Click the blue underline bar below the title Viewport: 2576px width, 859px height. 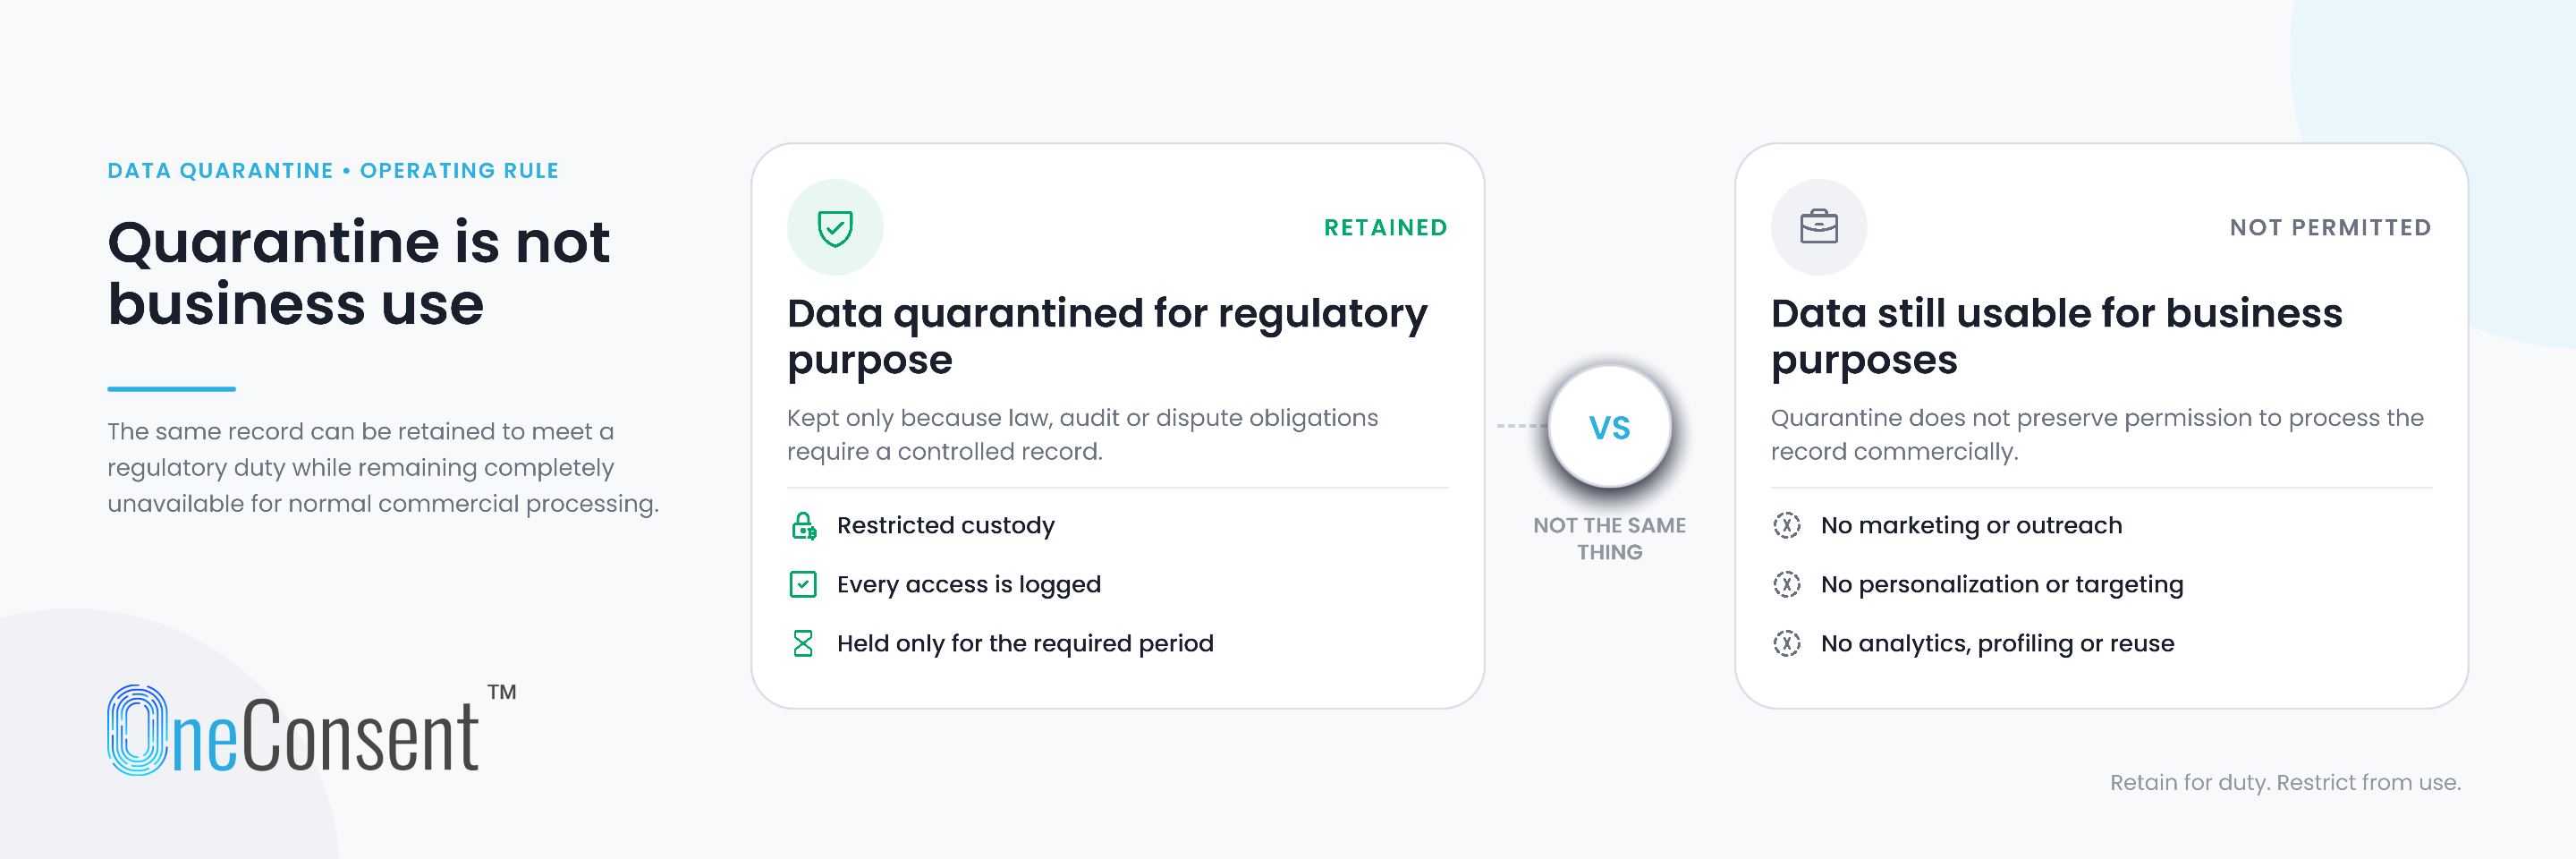click(x=171, y=389)
